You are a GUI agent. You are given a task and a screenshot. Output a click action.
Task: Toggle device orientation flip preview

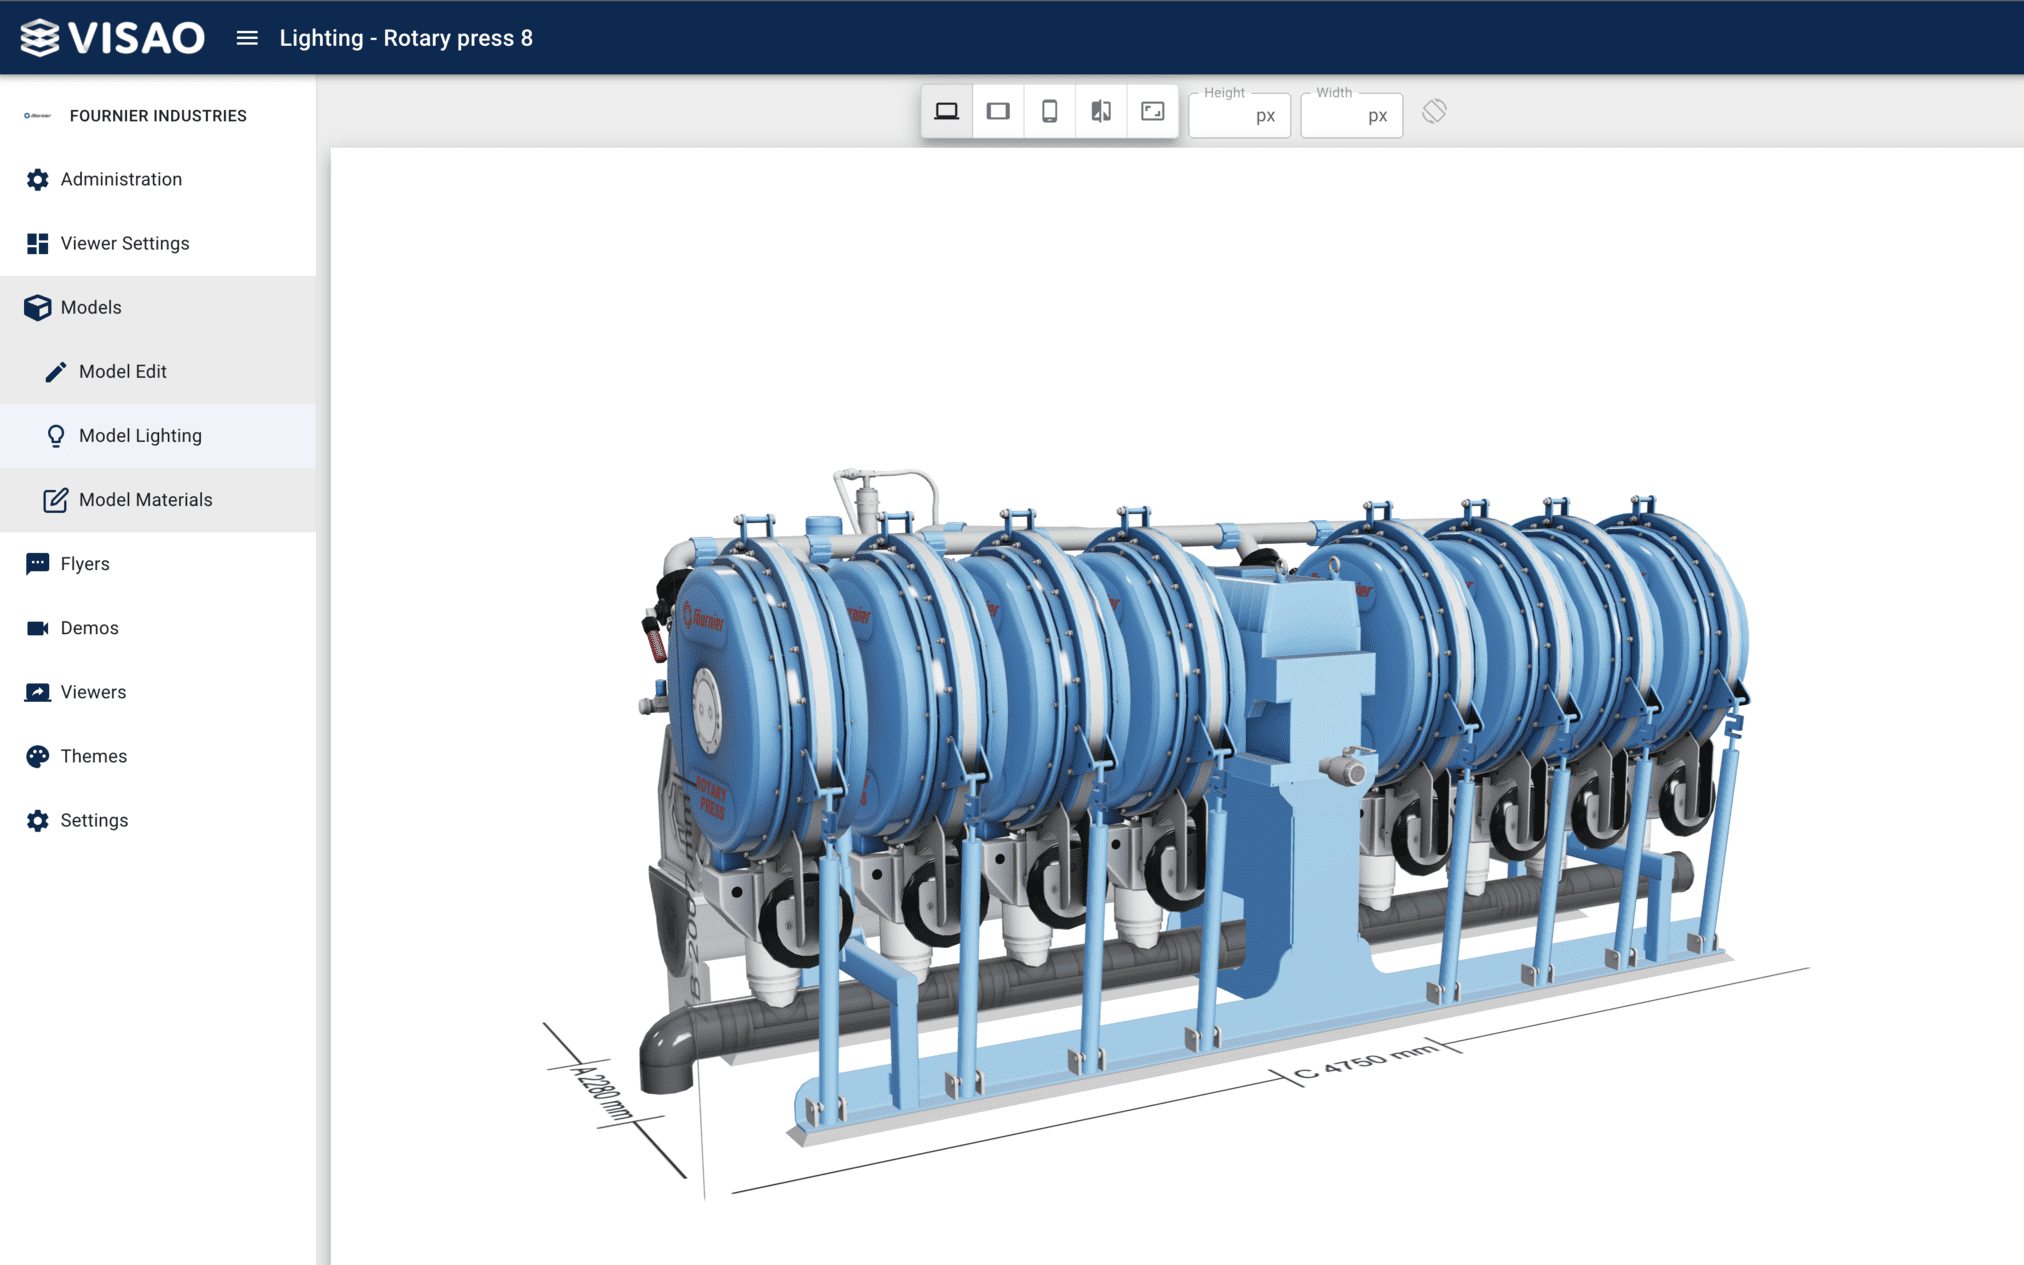(x=1100, y=111)
